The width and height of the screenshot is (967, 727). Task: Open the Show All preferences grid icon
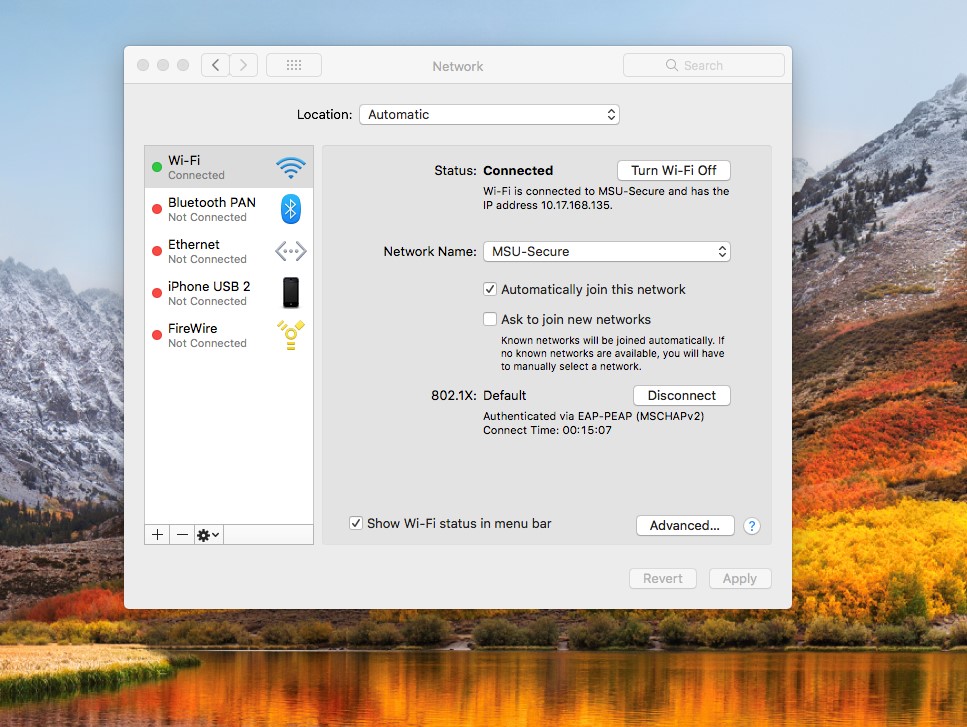click(x=293, y=64)
